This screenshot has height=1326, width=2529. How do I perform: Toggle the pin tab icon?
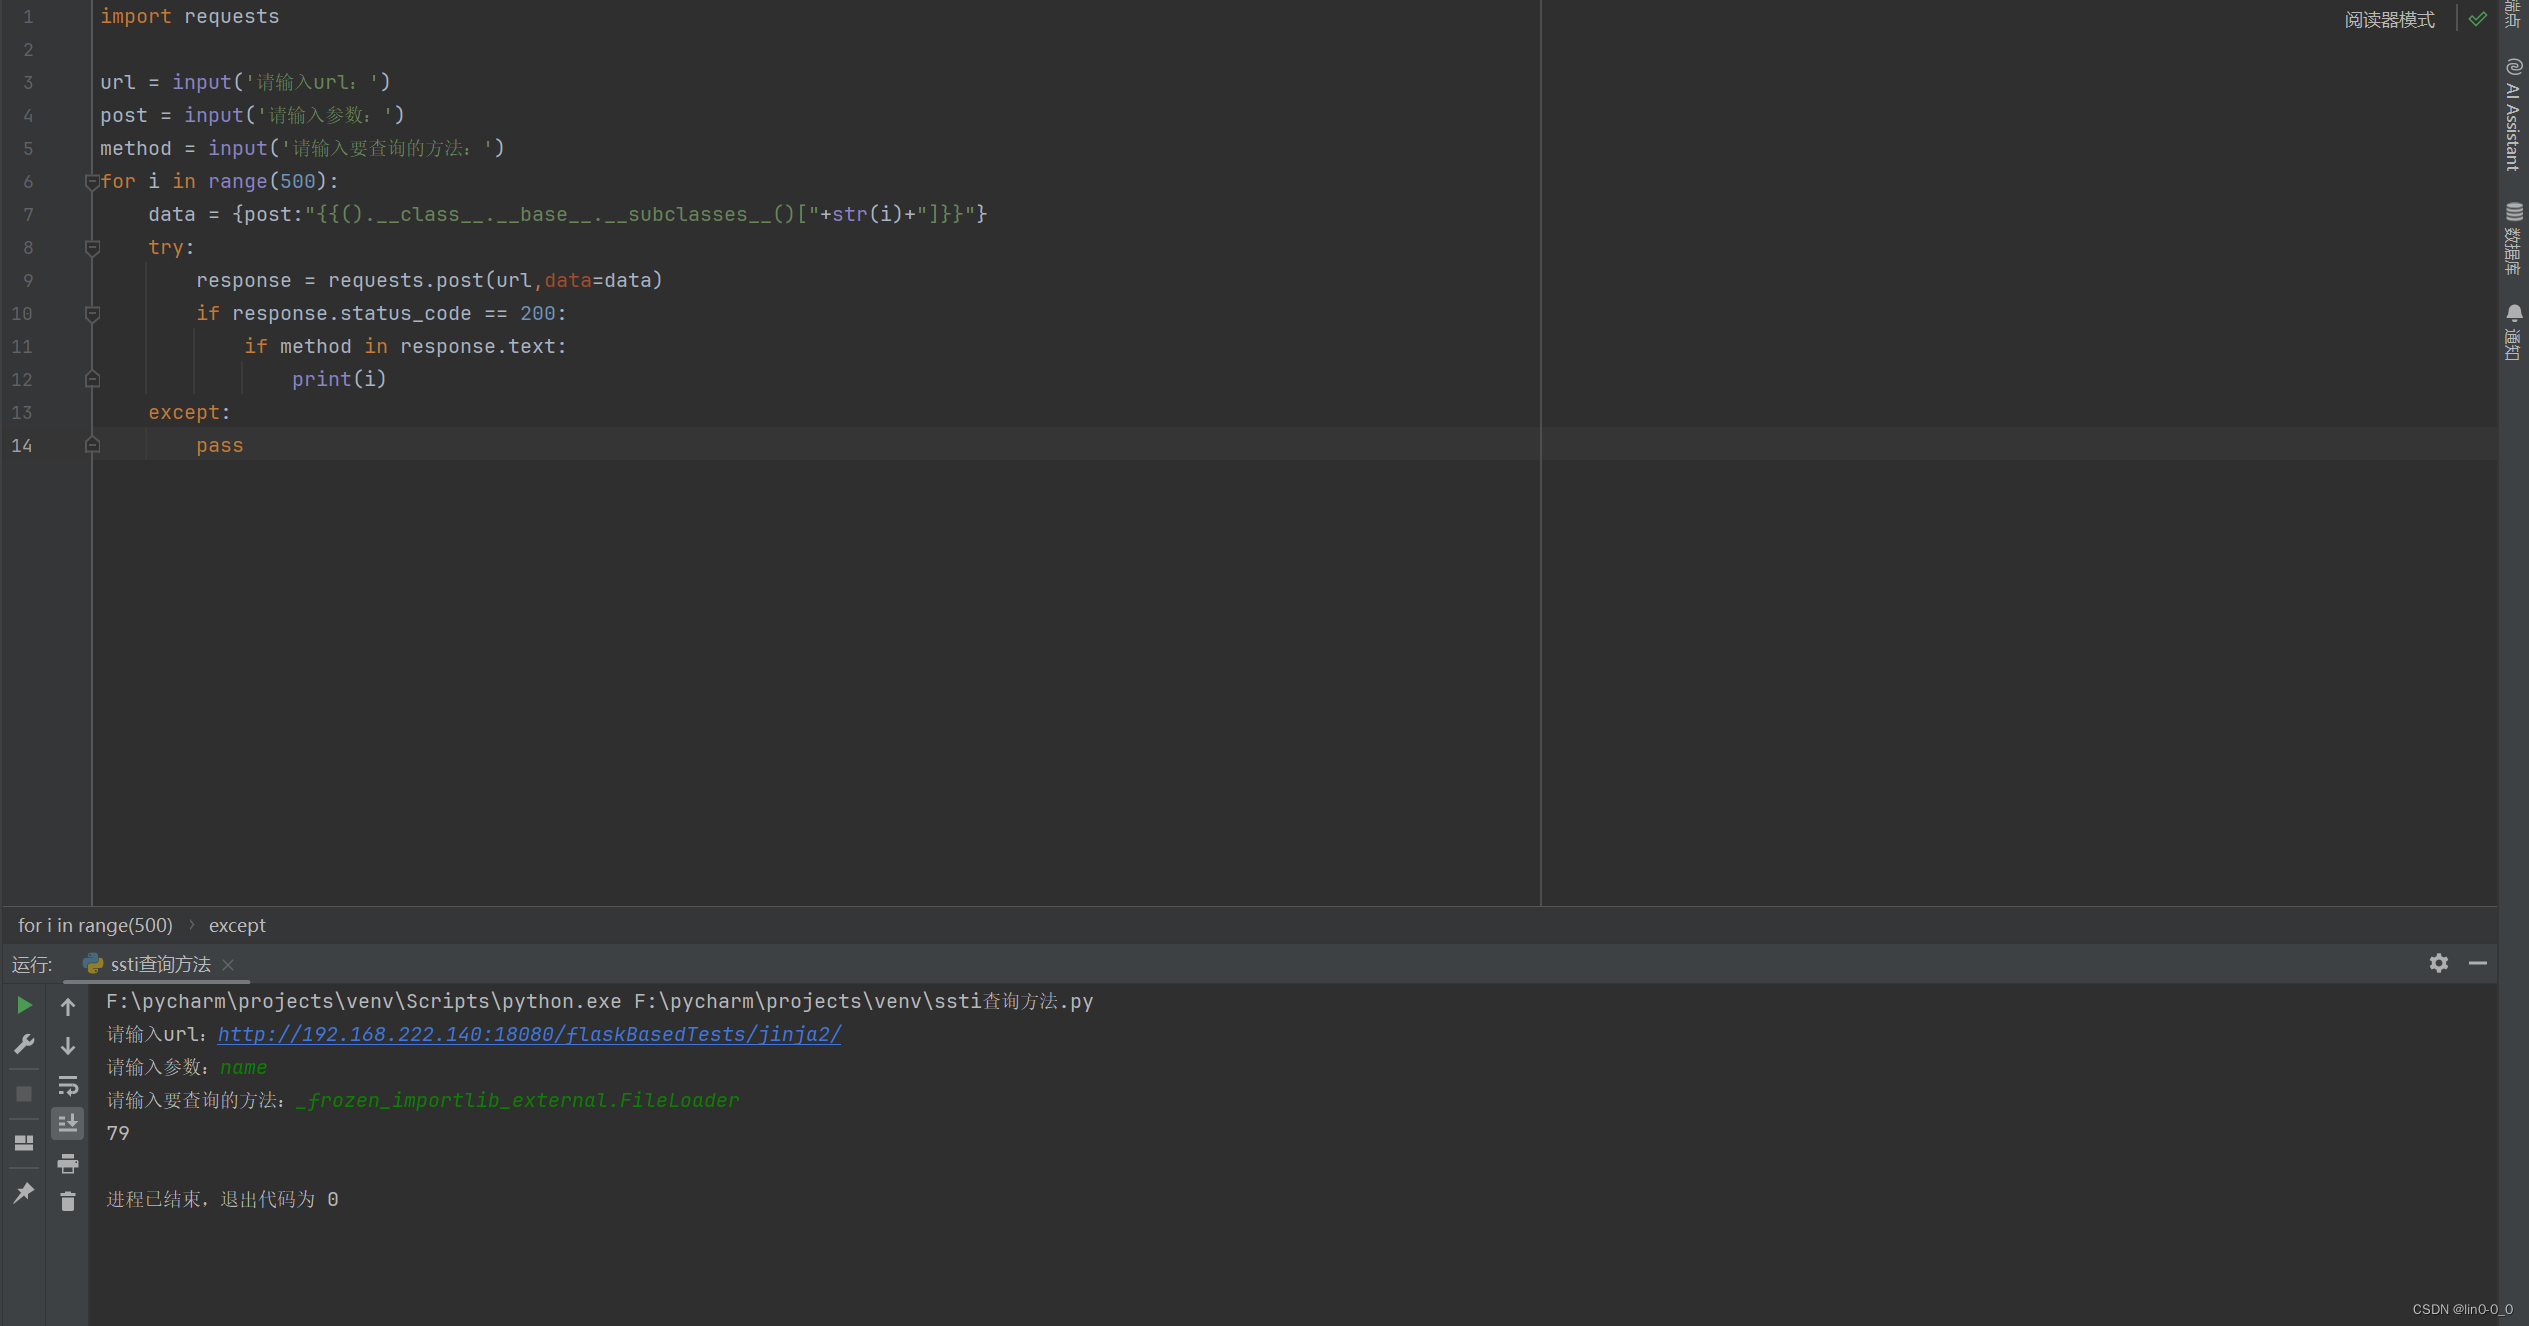24,1192
